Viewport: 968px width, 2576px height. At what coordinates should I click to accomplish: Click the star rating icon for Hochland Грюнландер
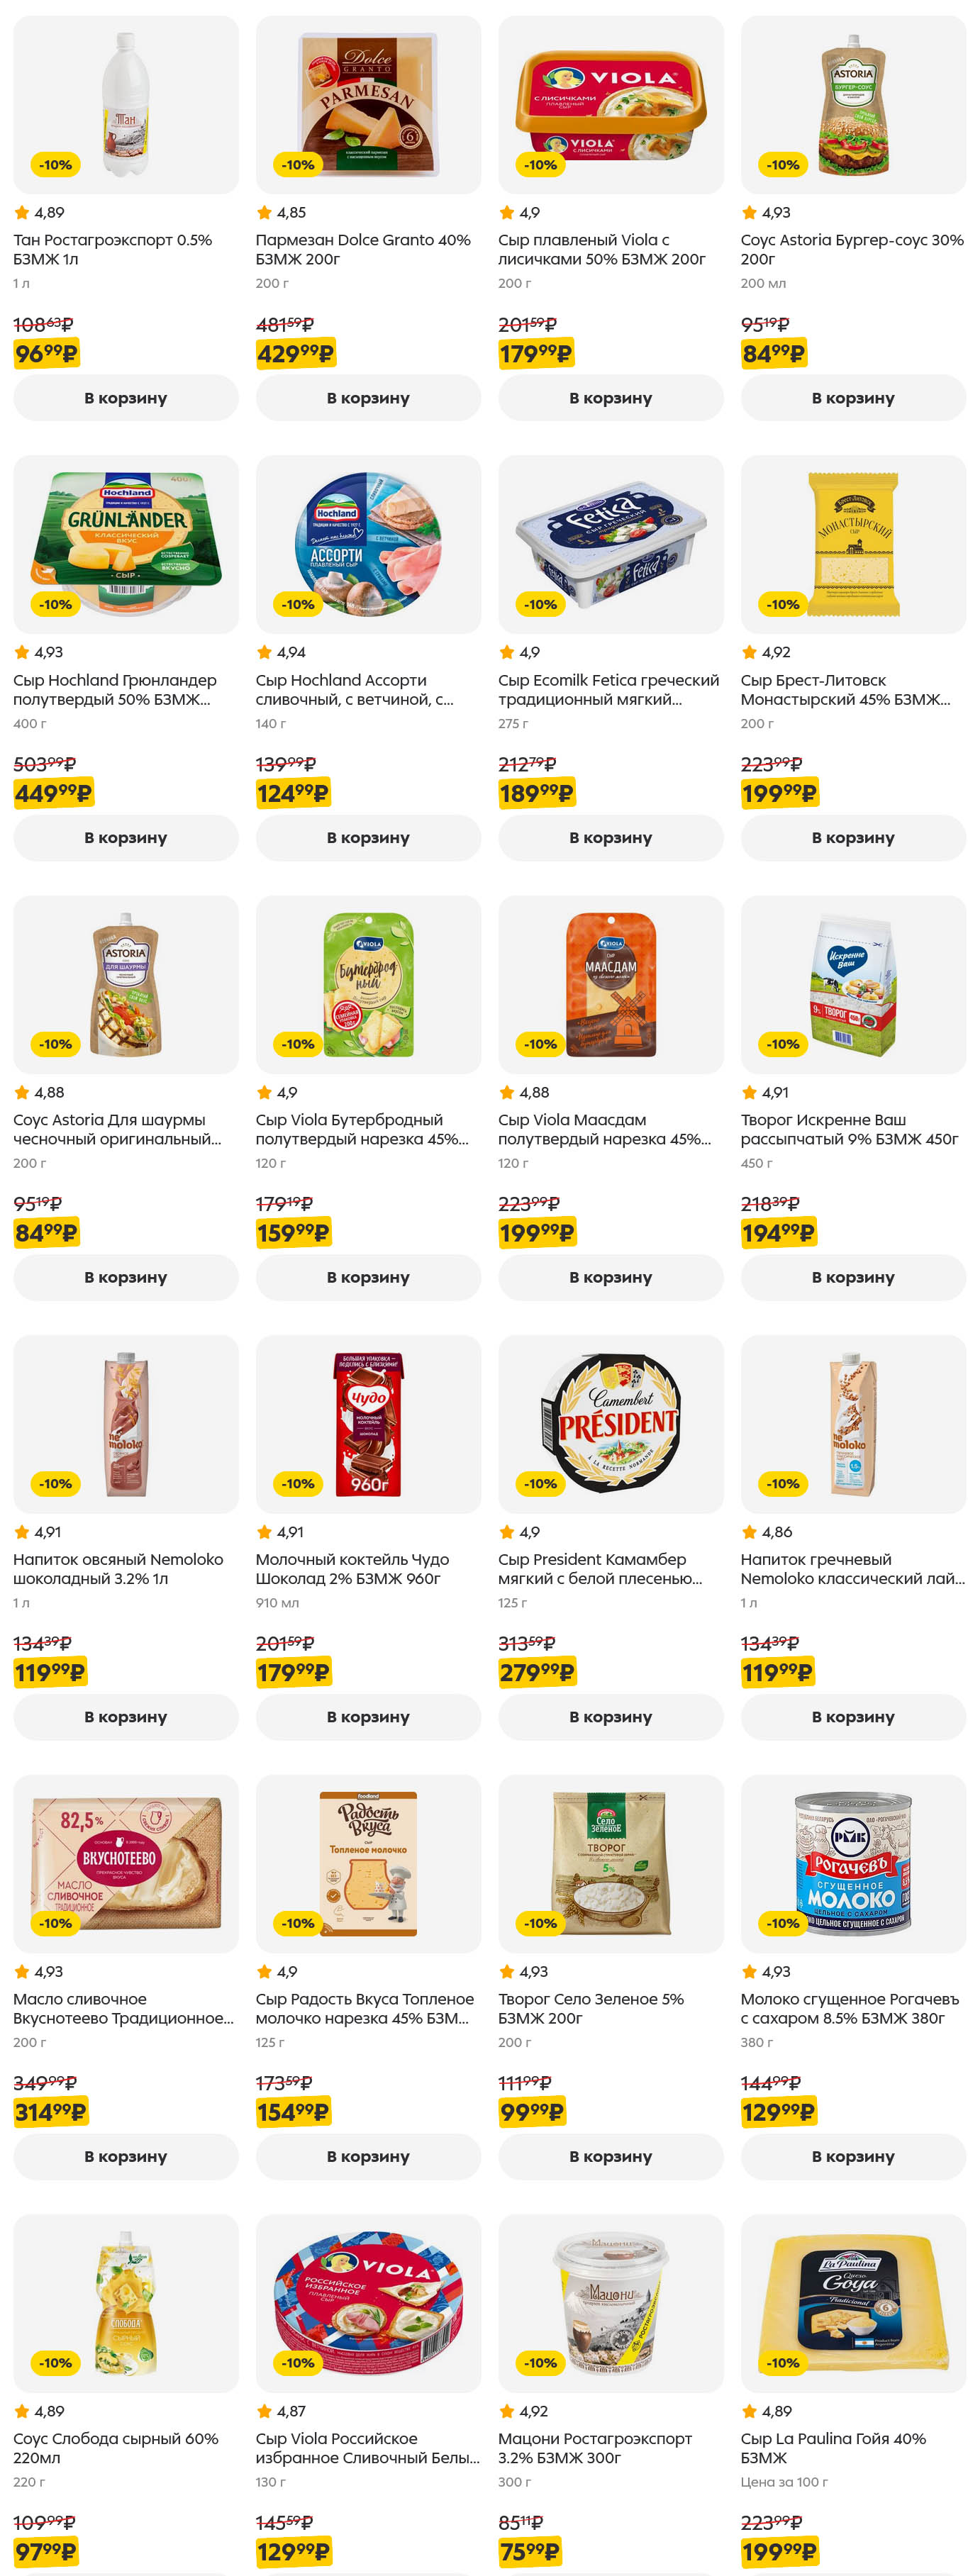[22, 652]
